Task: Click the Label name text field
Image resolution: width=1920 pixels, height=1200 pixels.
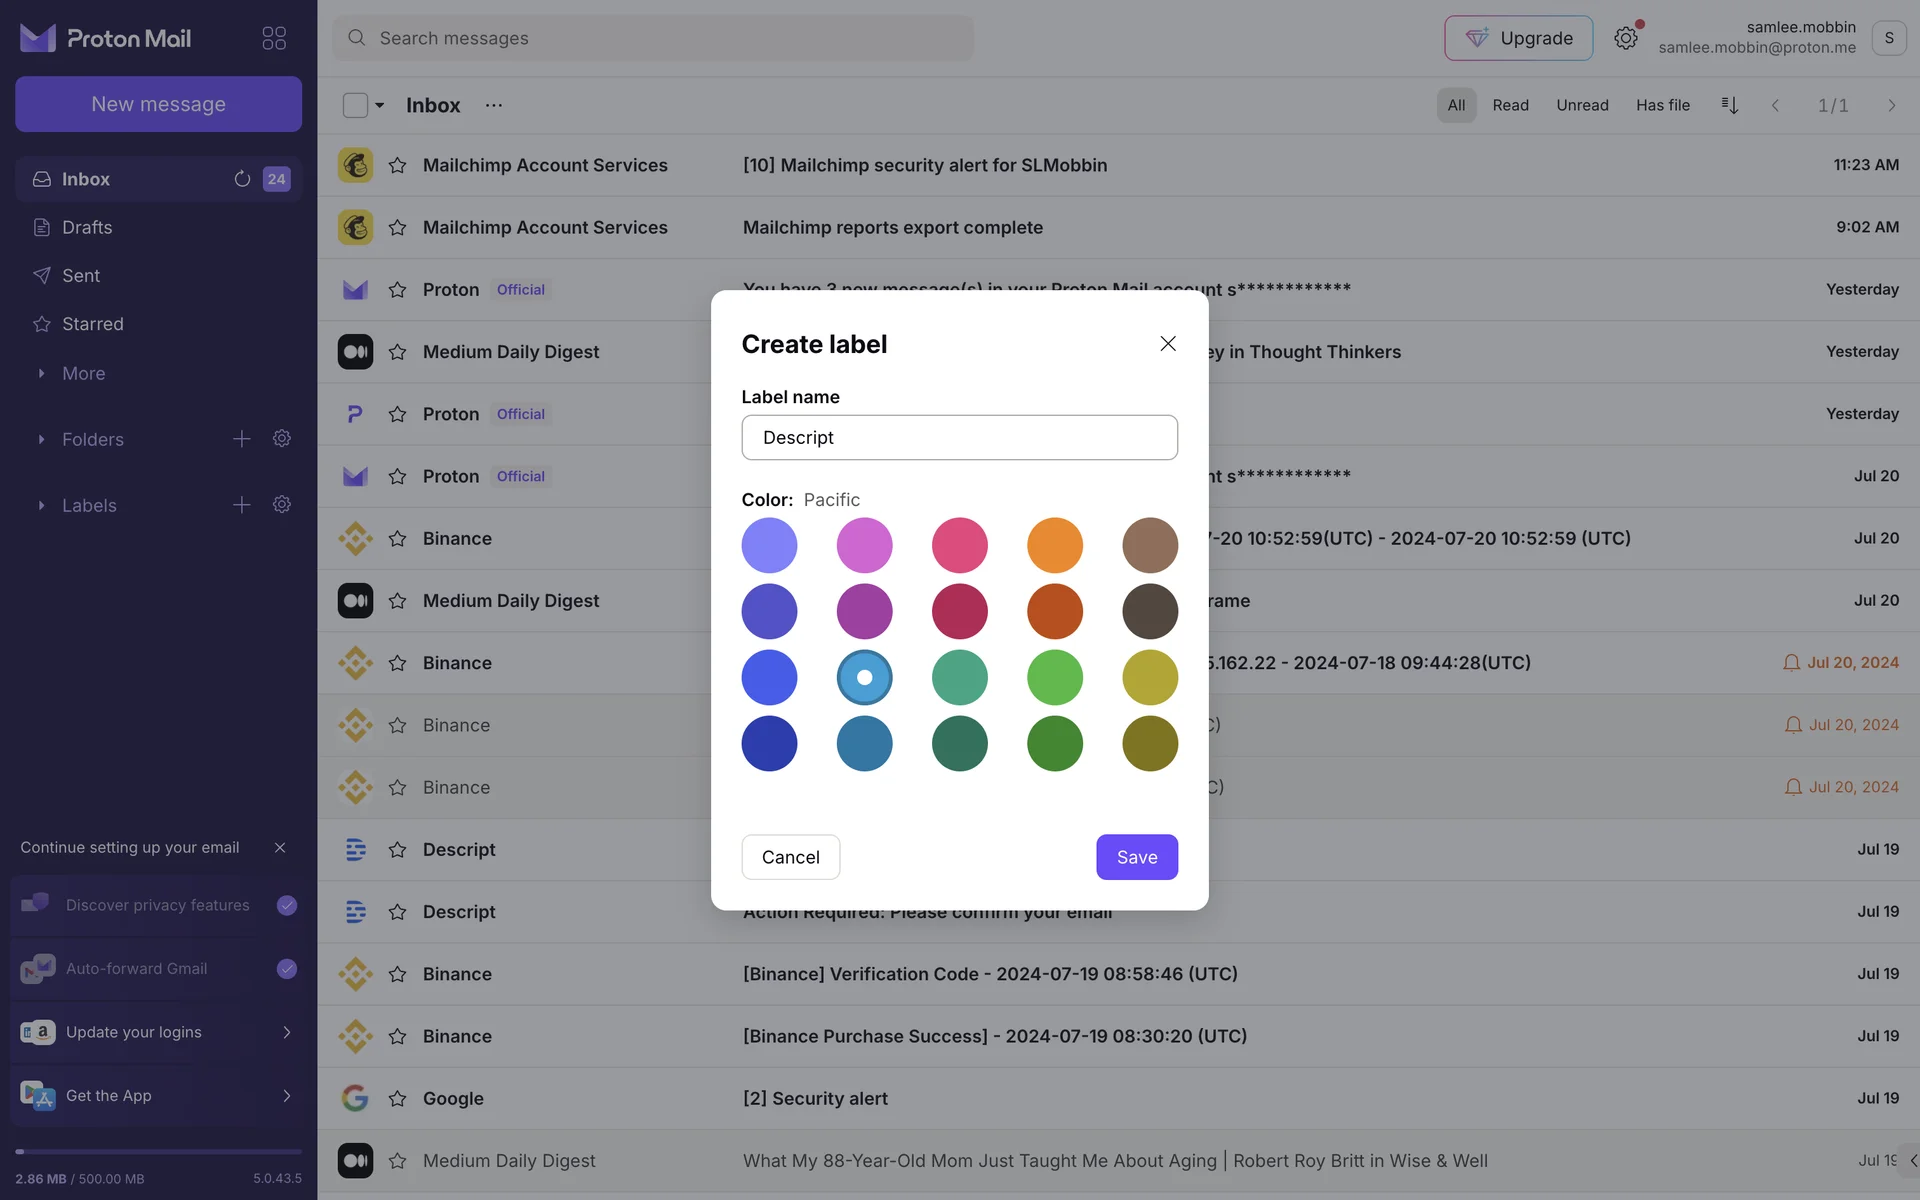Action: [x=959, y=437]
